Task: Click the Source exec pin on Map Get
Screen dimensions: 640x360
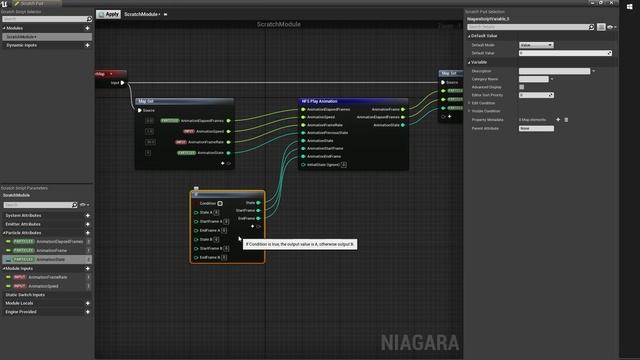Action: click(x=140, y=110)
